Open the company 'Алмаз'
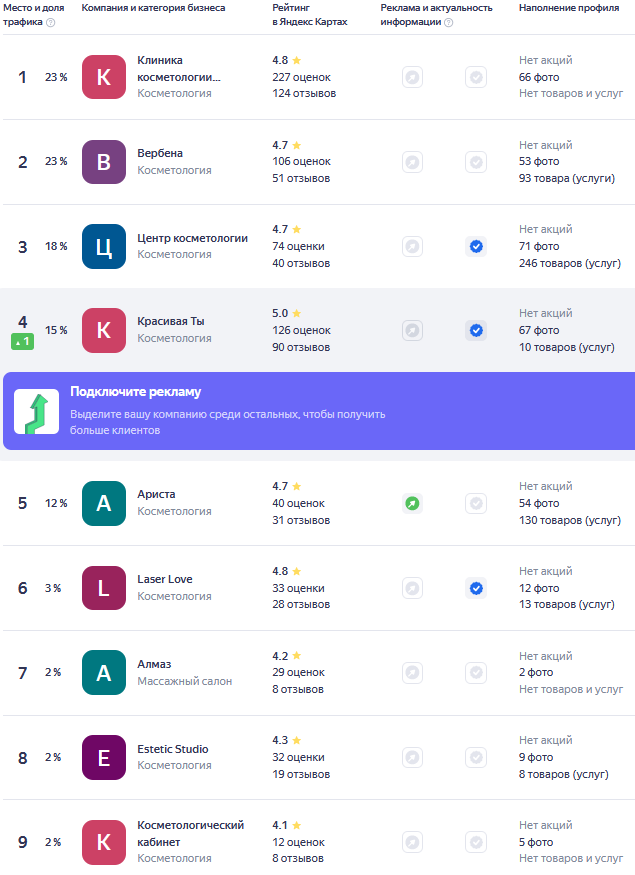Image resolution: width=635 pixels, height=875 pixels. (154, 664)
